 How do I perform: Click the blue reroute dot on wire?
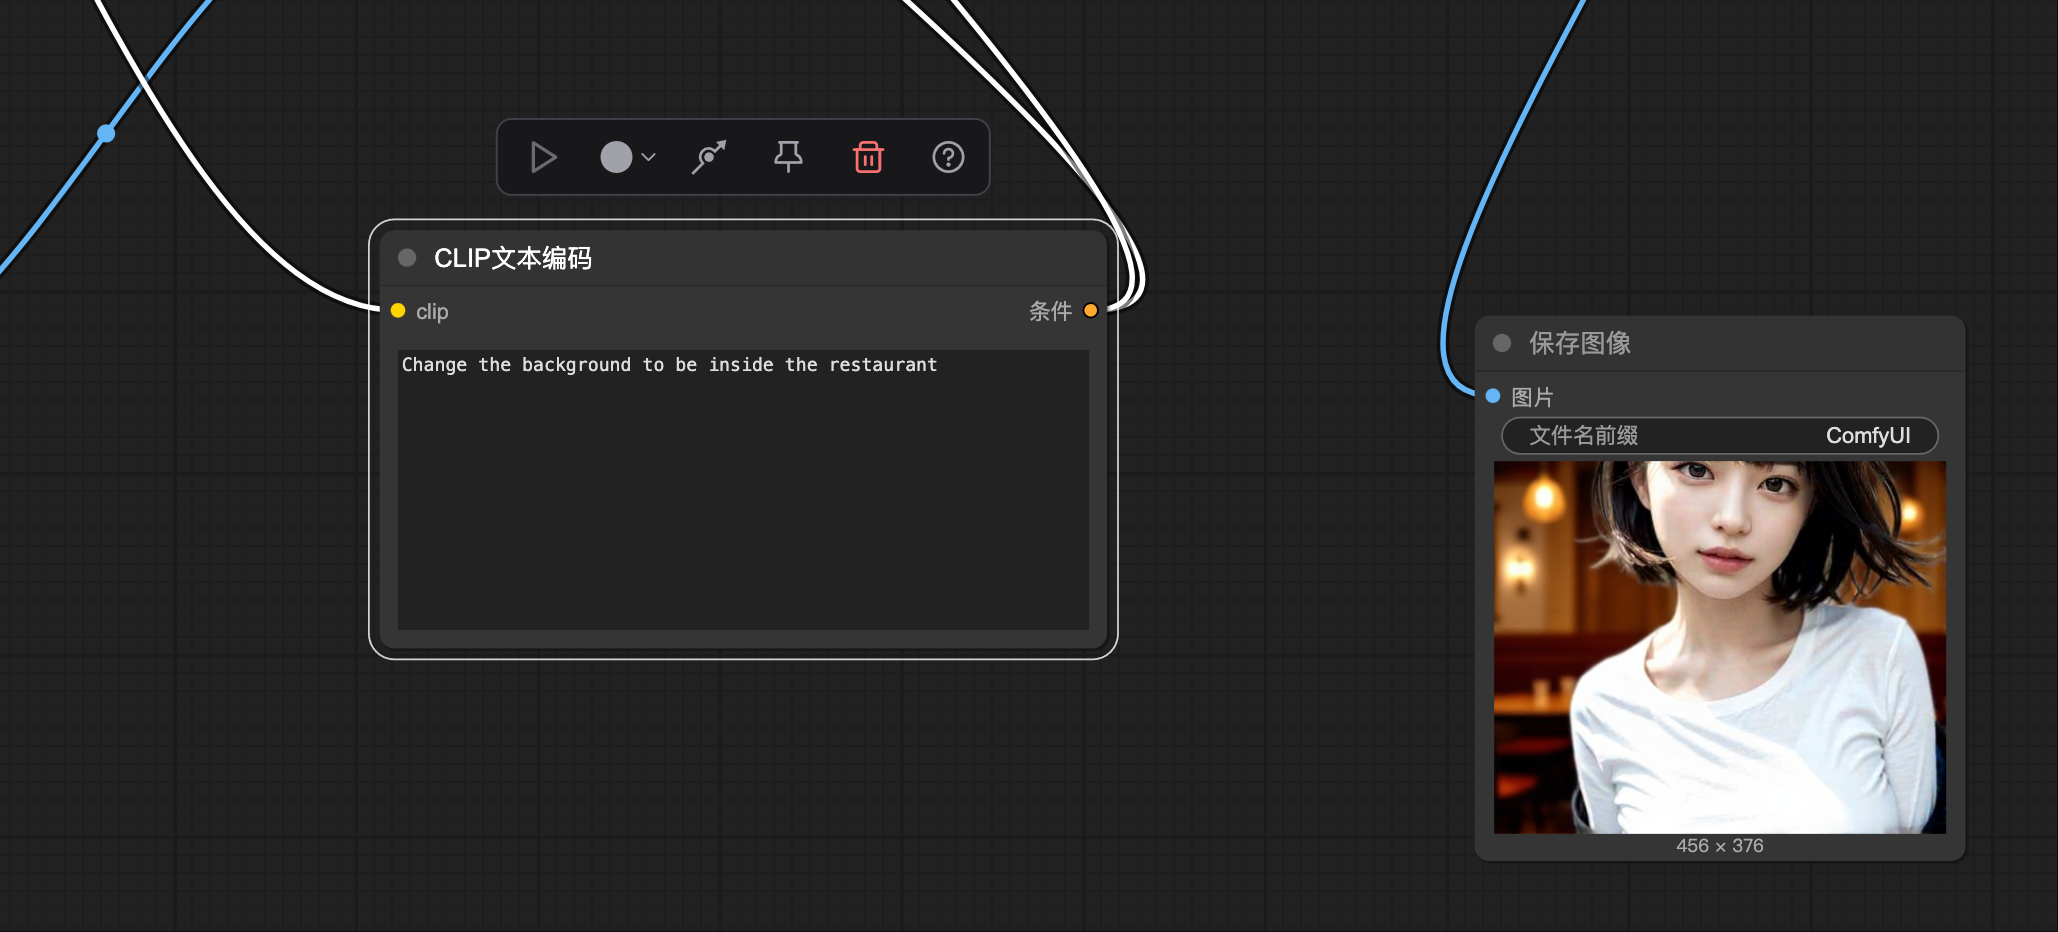point(106,133)
